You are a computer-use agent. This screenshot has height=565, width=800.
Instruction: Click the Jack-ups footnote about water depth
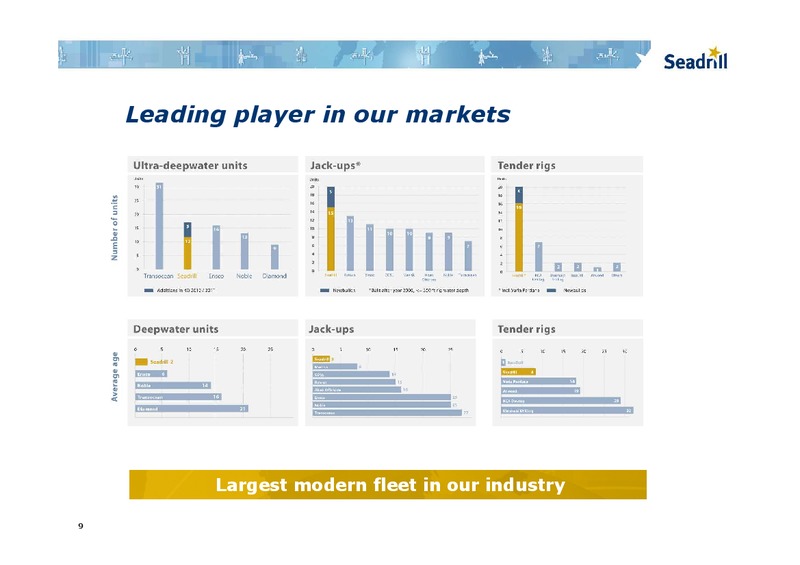click(418, 290)
